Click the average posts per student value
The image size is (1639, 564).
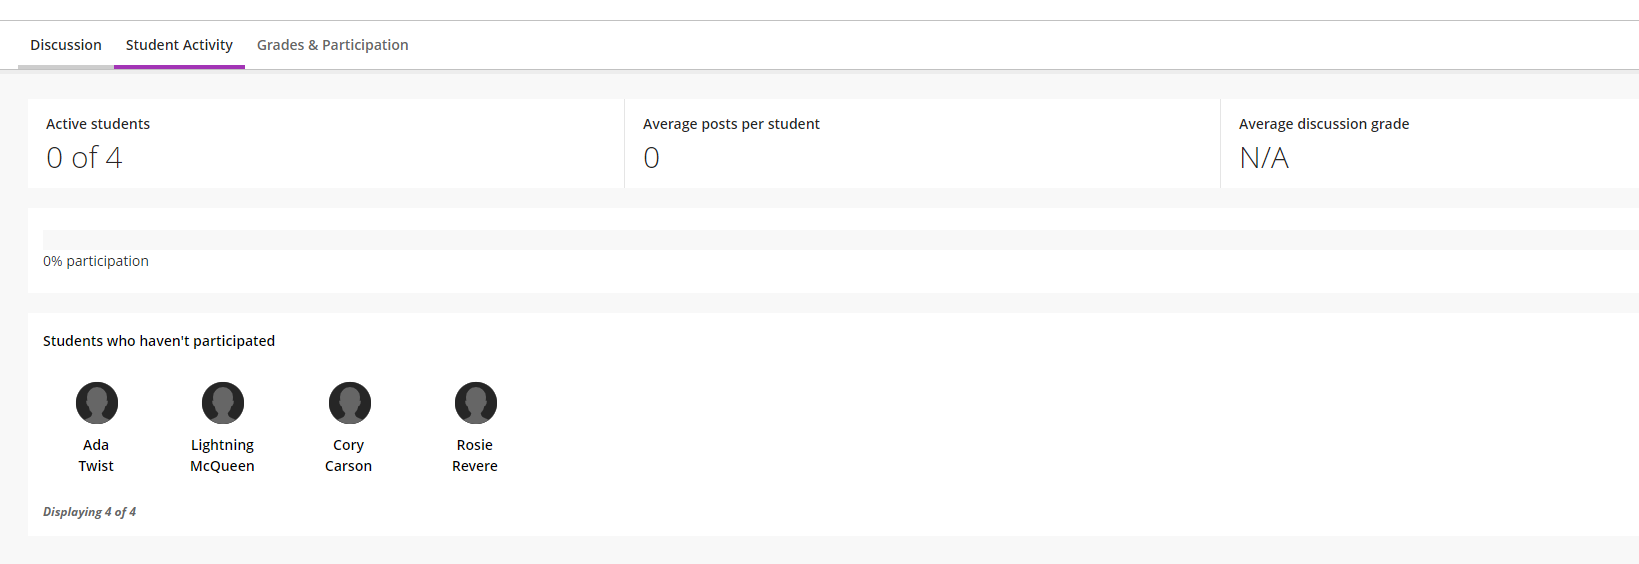click(651, 158)
